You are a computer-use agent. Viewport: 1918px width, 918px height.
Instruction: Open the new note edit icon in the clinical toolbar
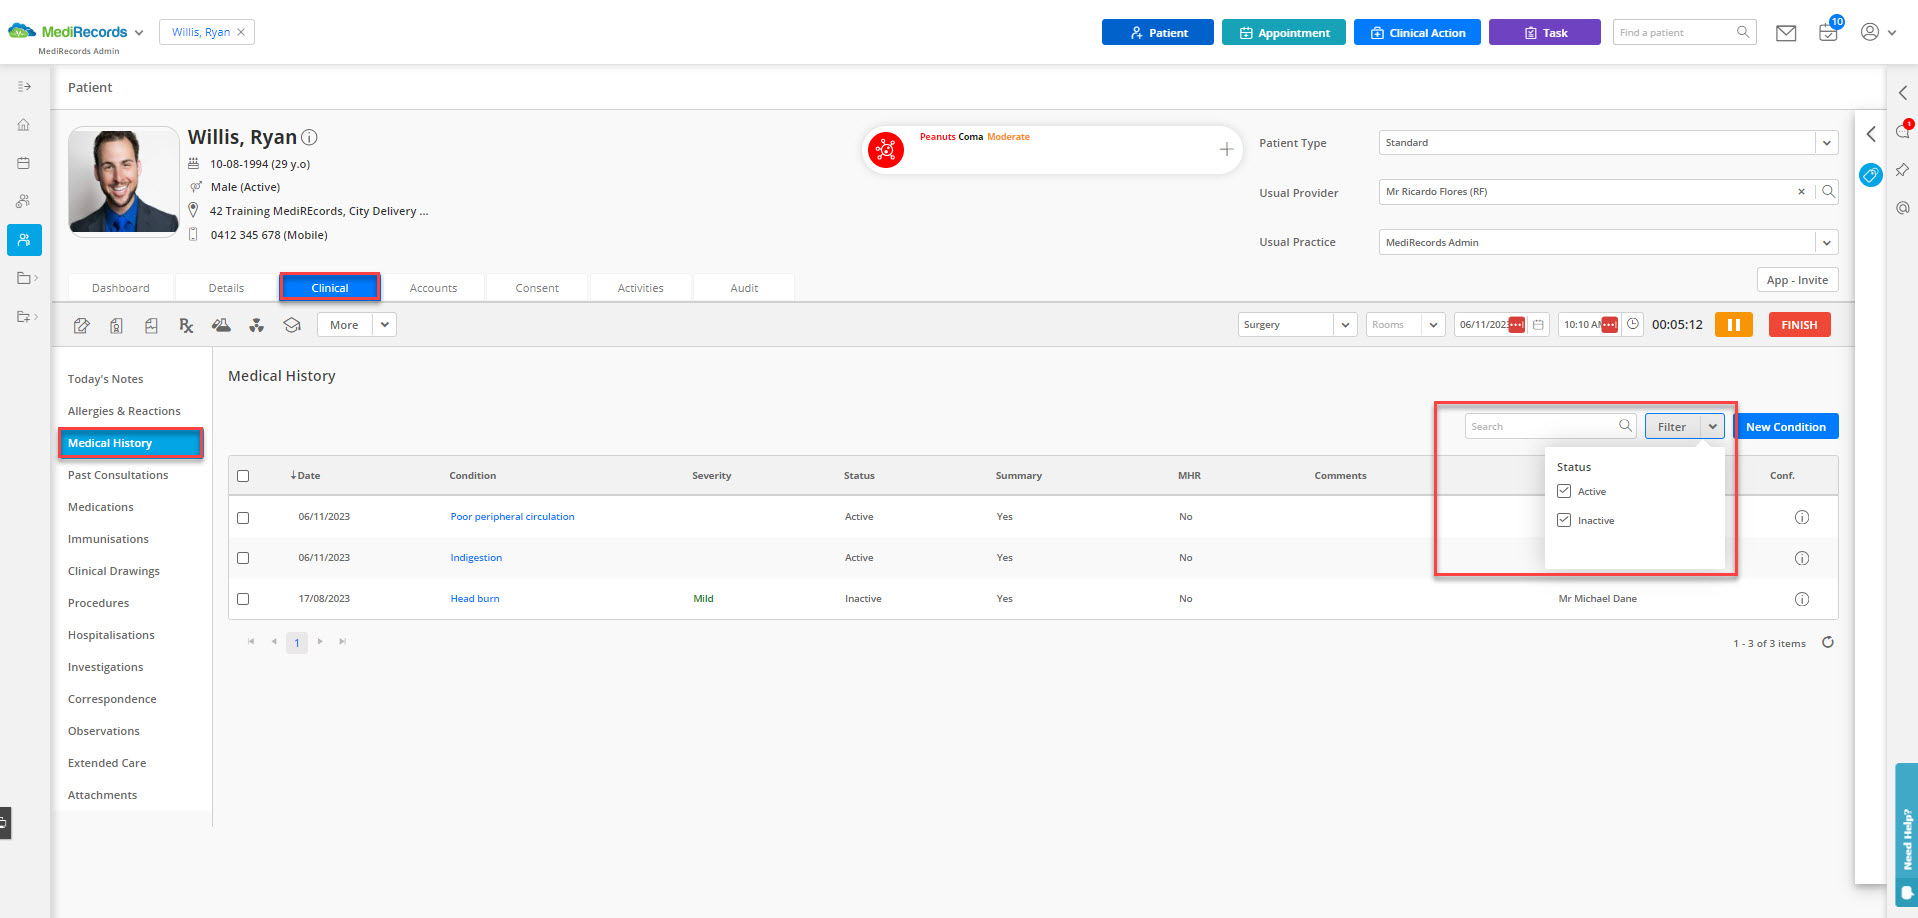click(x=82, y=325)
